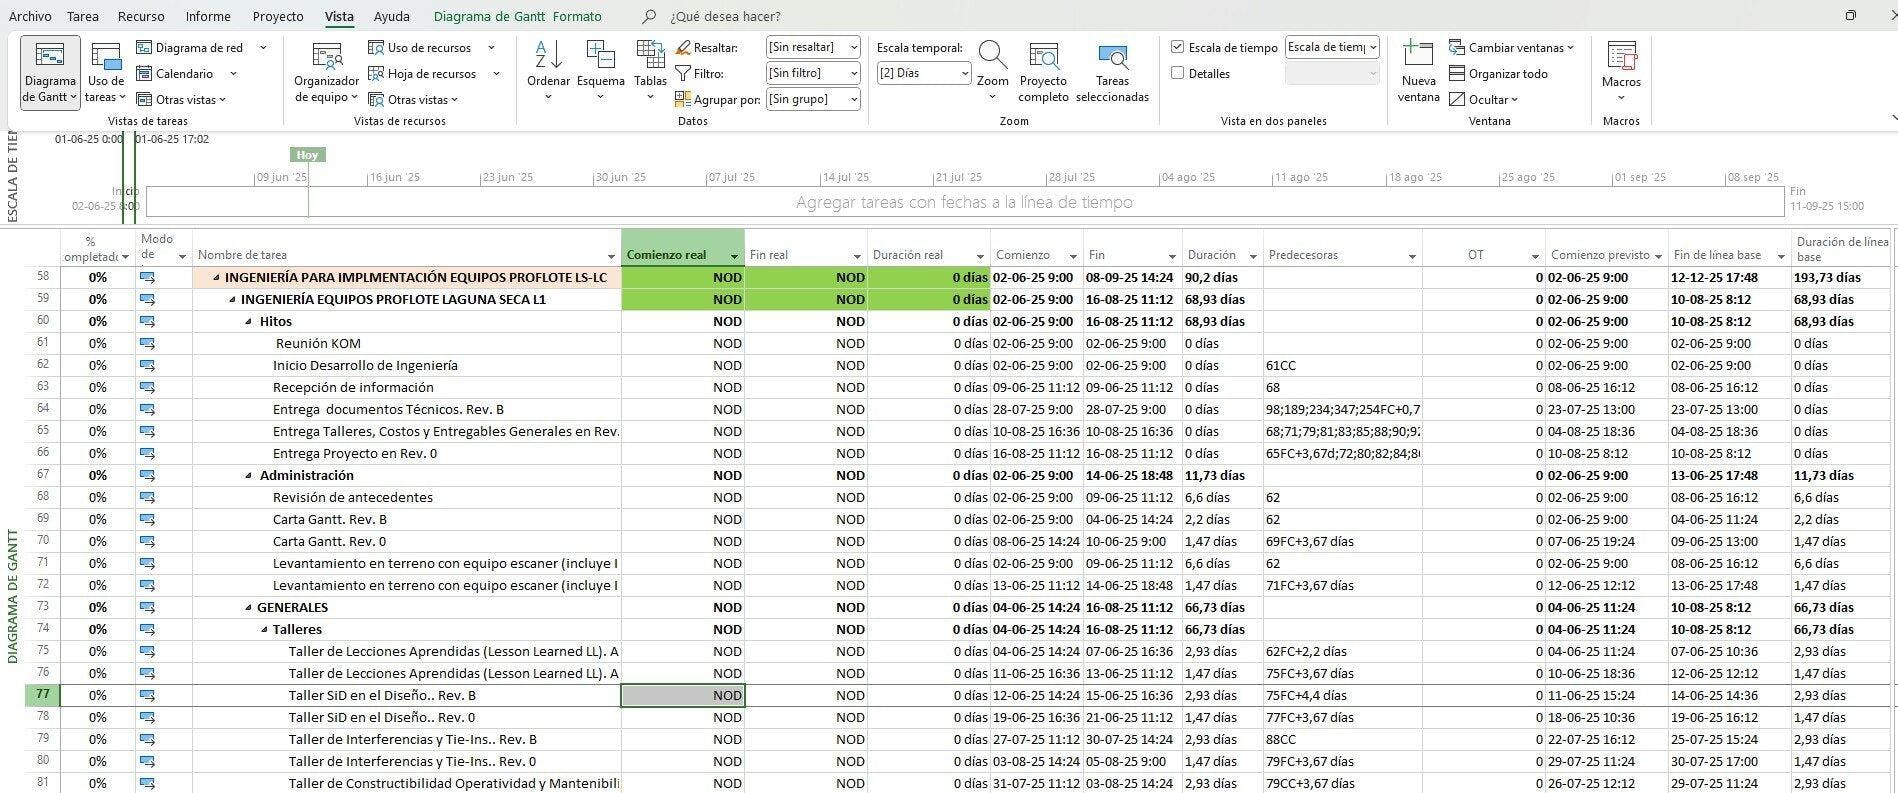The height and width of the screenshot is (793, 1898).
Task: Open the Esquema outline tool
Action: click(600, 58)
